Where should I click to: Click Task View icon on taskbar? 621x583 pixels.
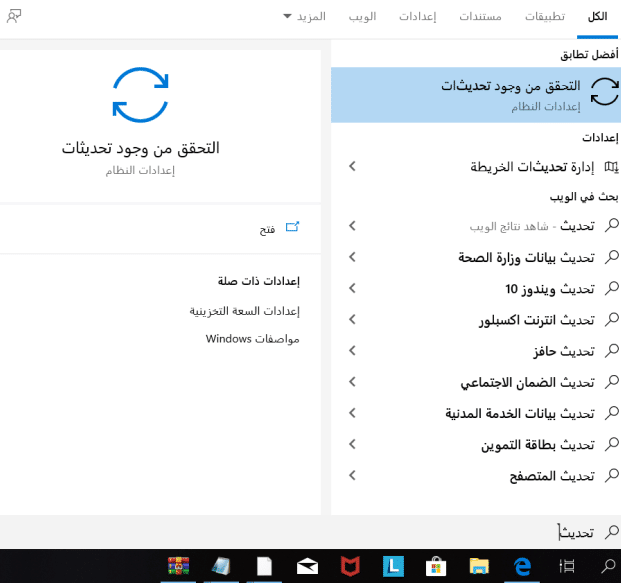567,566
